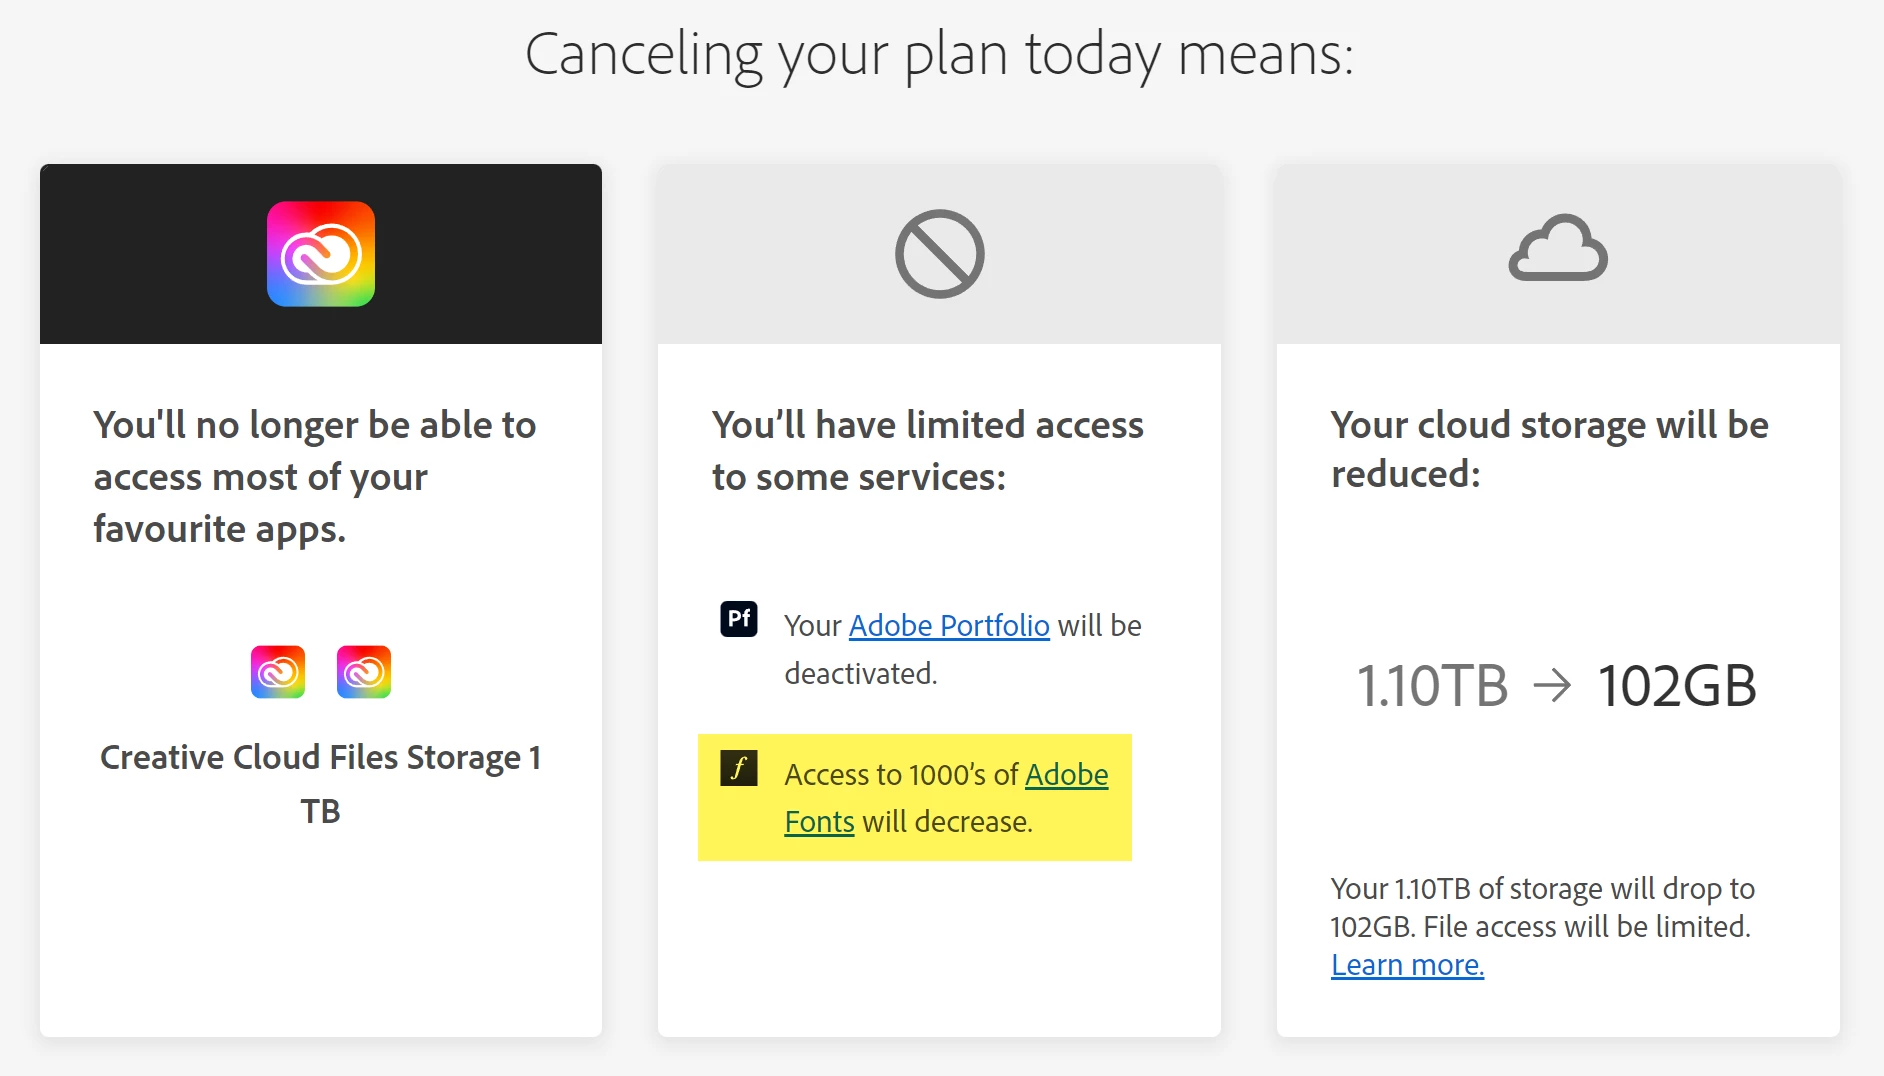Open the Adobe Fonts link

click(1066, 775)
